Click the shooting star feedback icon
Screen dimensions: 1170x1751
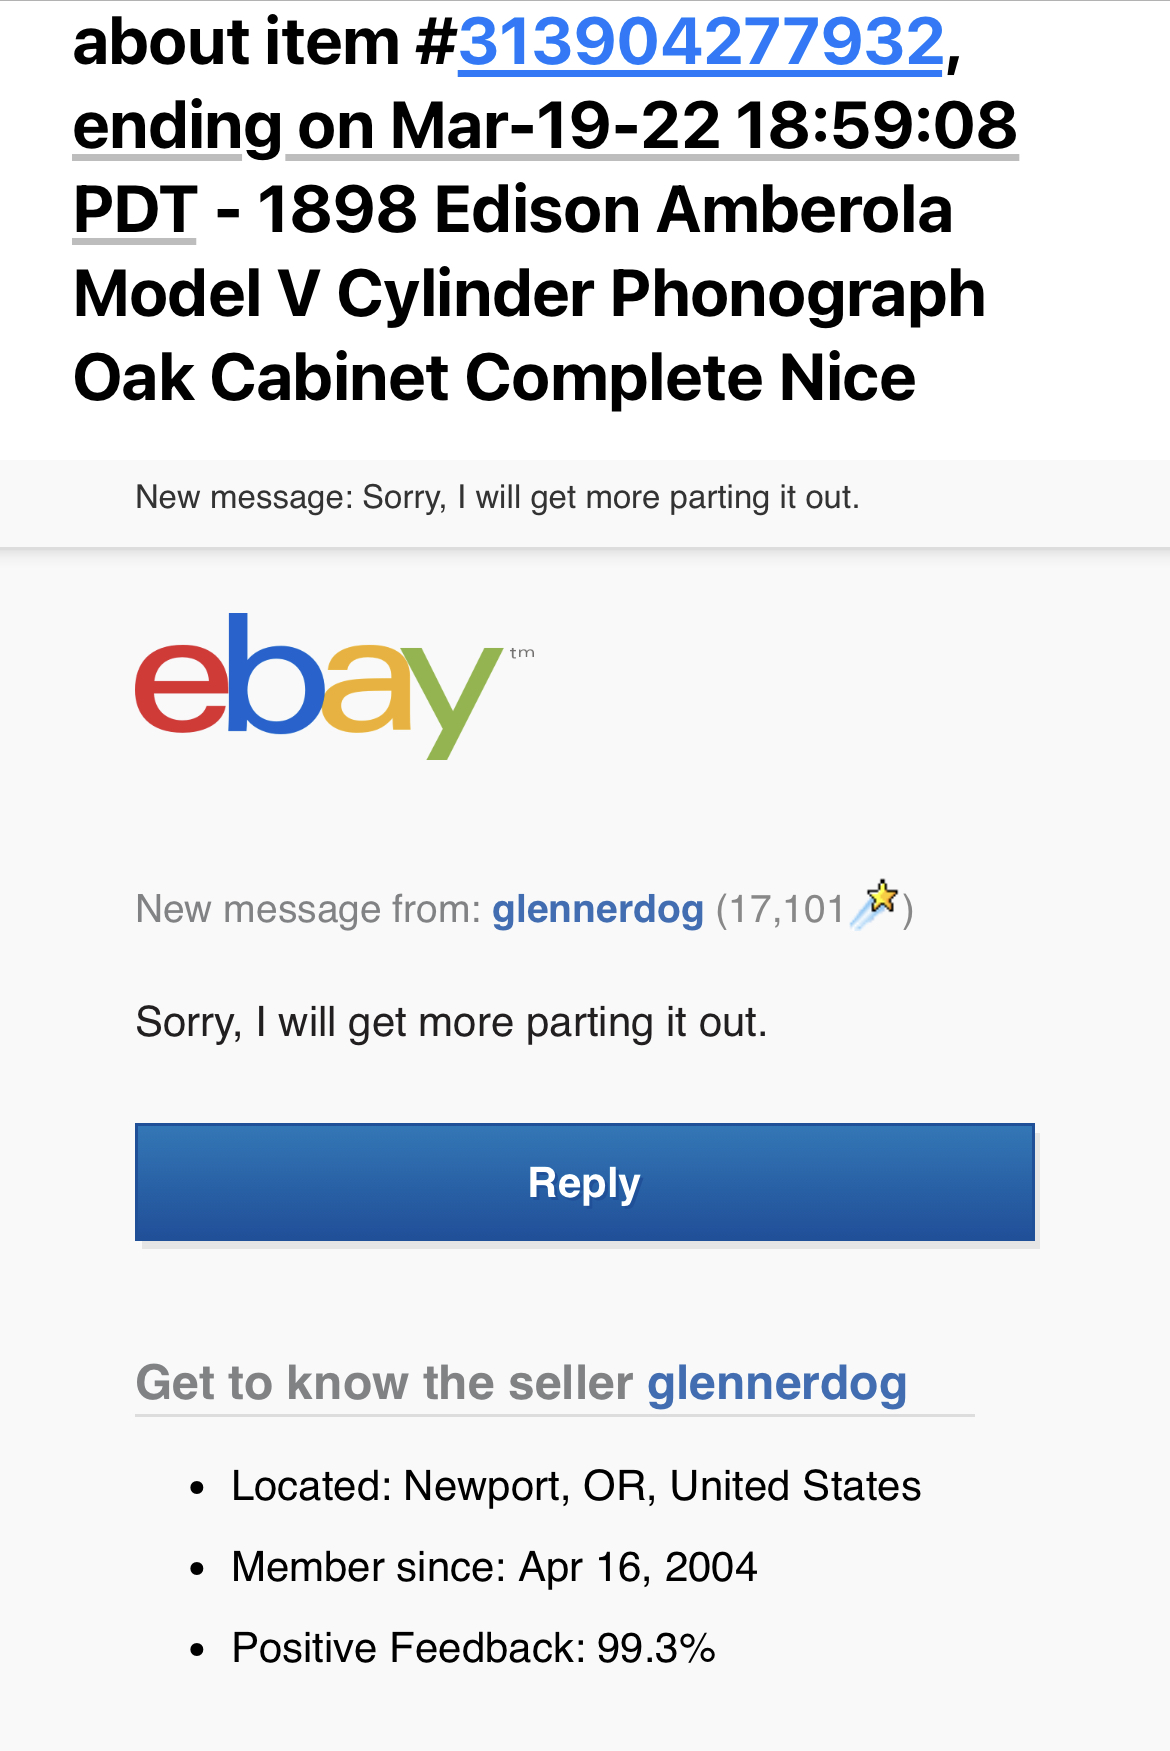pos(876,903)
